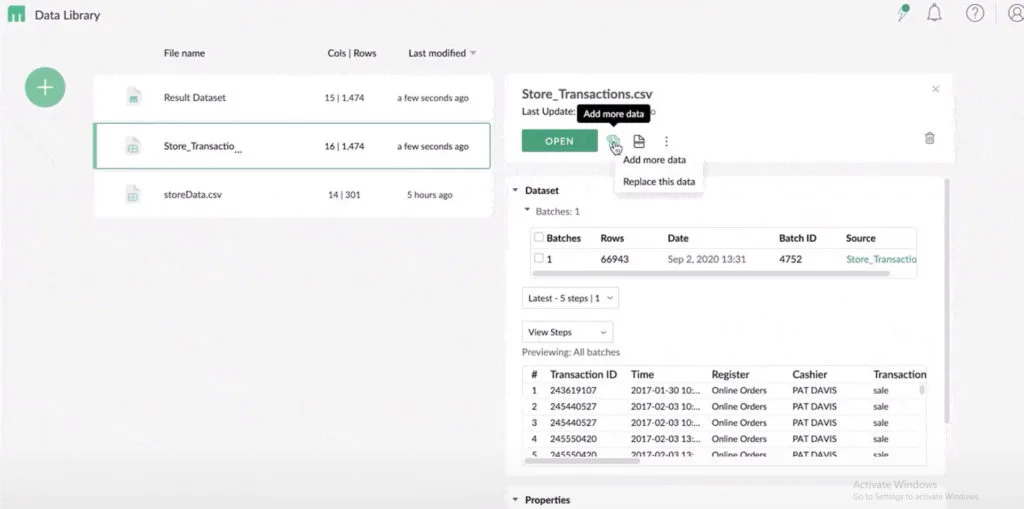Collapse the Properties section

[x=515, y=500]
